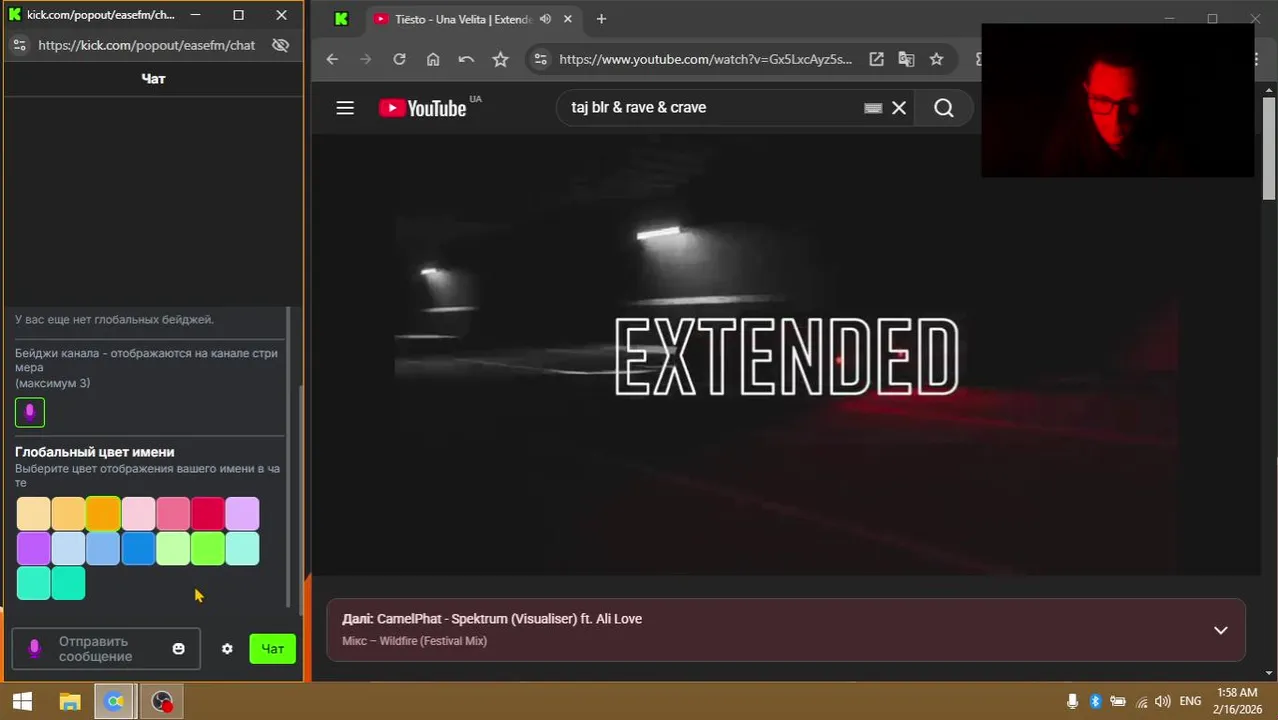
Task: Open Kick chat settings gear
Action: 227,649
